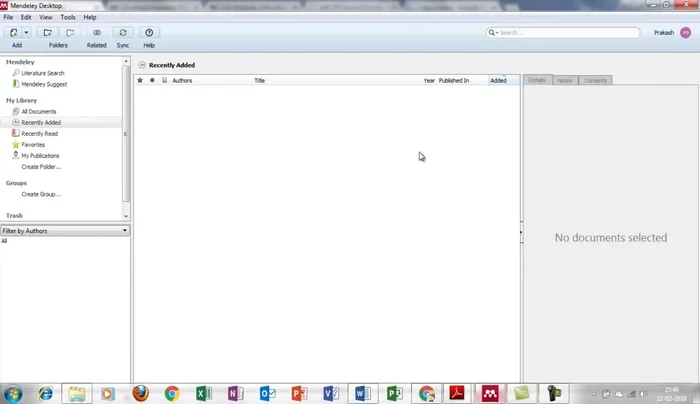Switch to the Contents tab

coord(595,80)
